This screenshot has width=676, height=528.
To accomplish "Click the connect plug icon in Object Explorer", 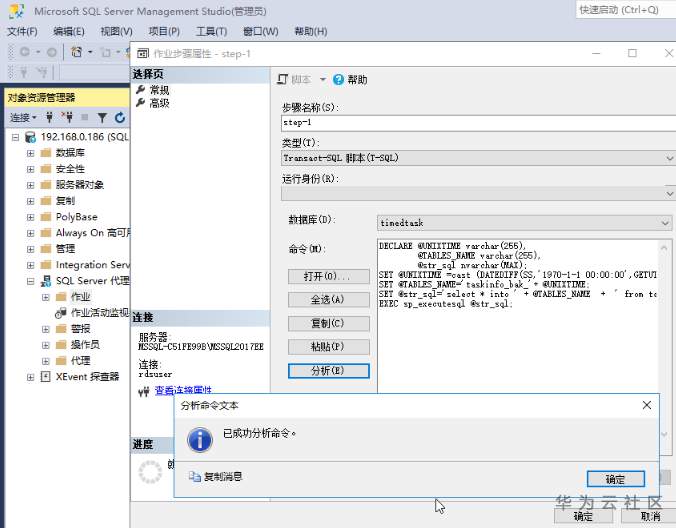I will point(50,117).
